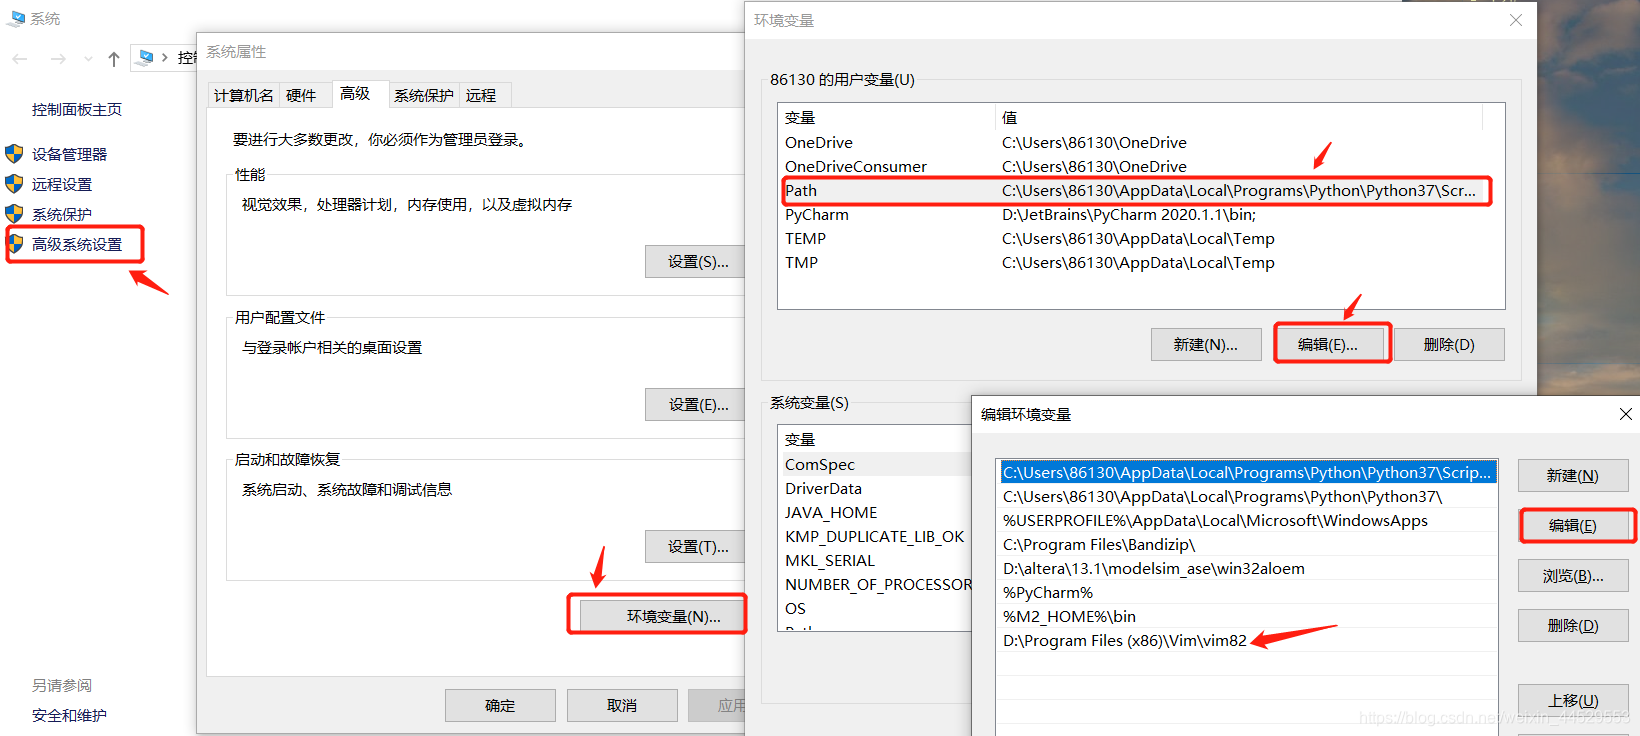
Task: Select JAVA_HOME system variable
Action: pos(875,512)
